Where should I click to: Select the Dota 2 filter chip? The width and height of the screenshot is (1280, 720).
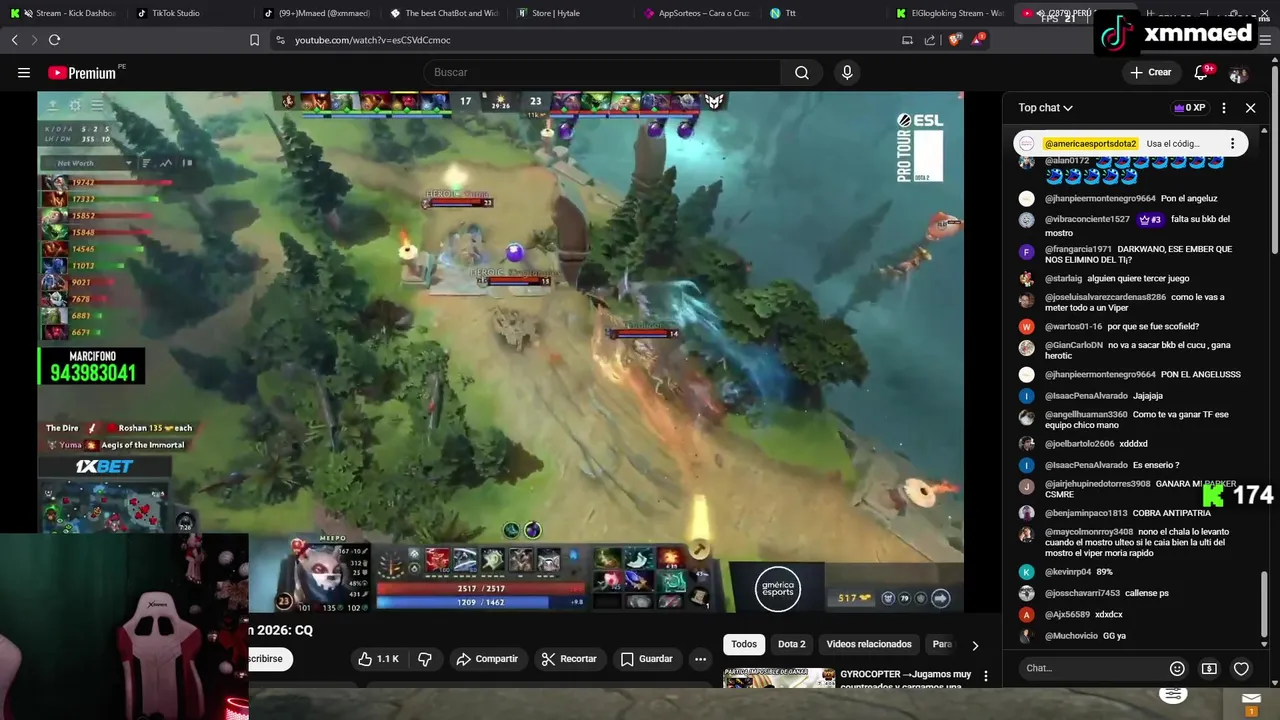pyautogui.click(x=791, y=645)
